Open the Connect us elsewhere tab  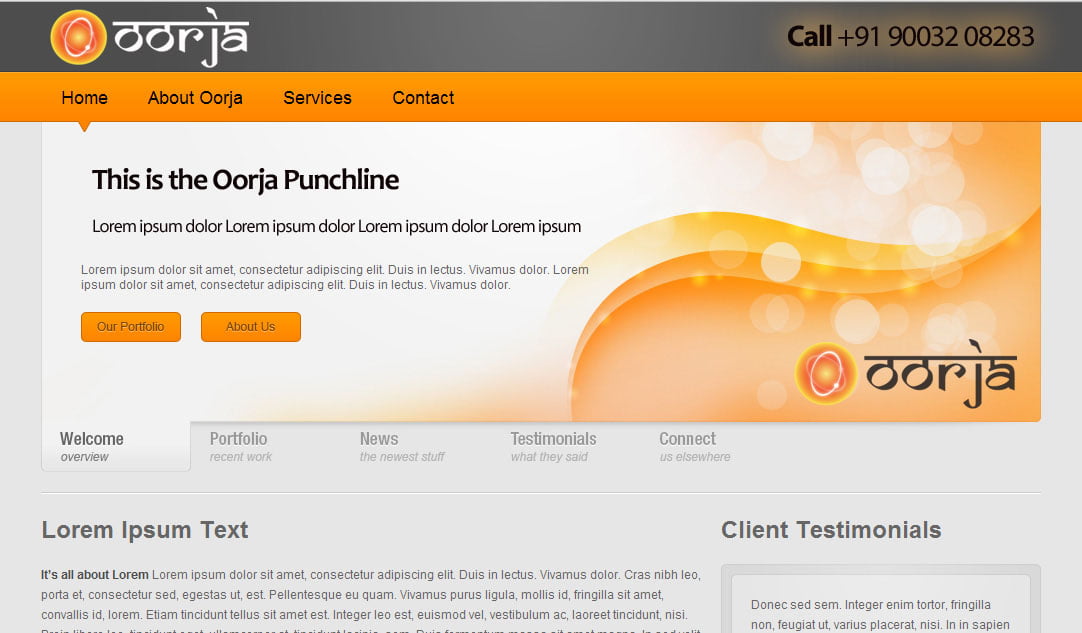point(693,444)
